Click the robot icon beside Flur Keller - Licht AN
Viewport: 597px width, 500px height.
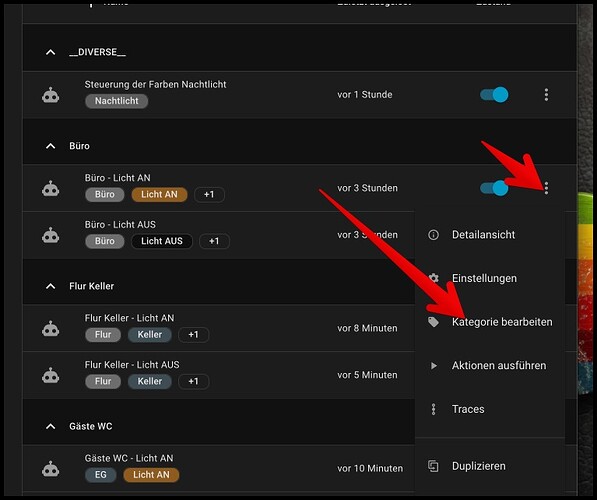coord(50,329)
